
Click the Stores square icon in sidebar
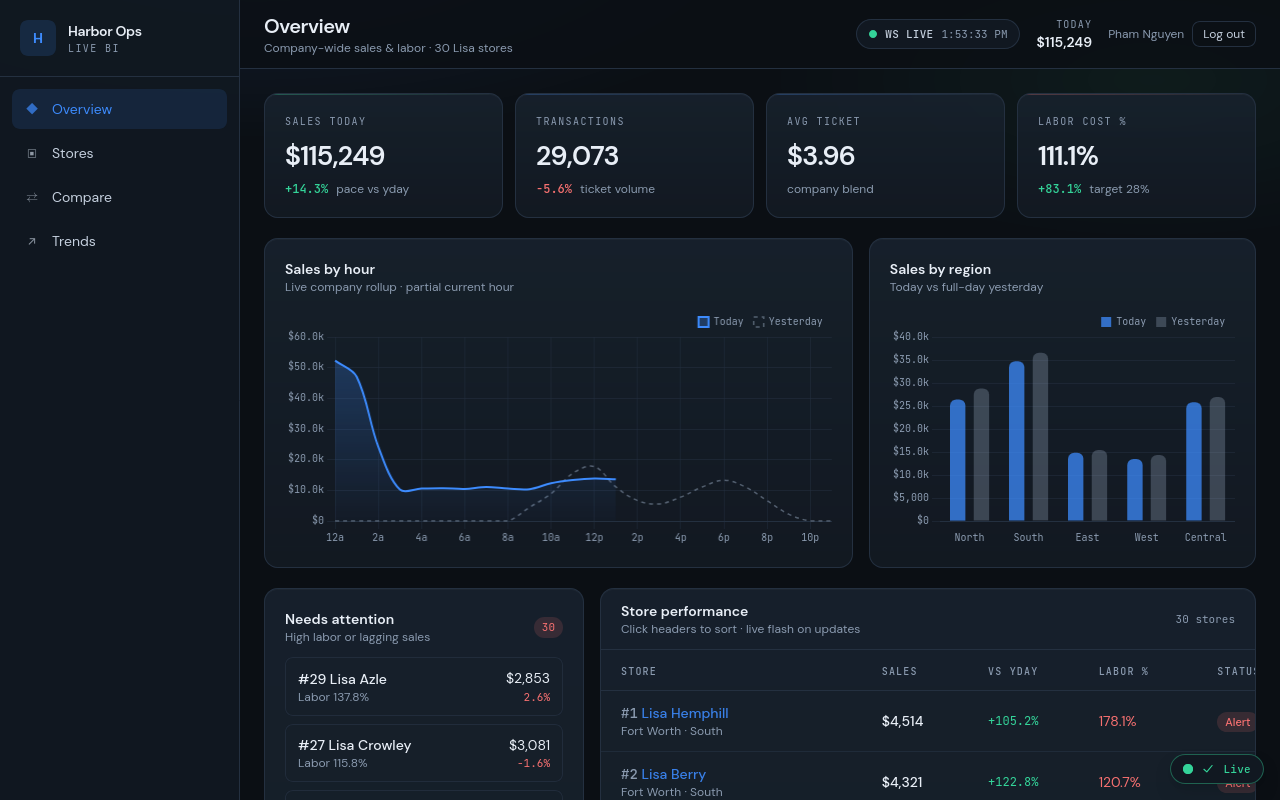point(32,153)
